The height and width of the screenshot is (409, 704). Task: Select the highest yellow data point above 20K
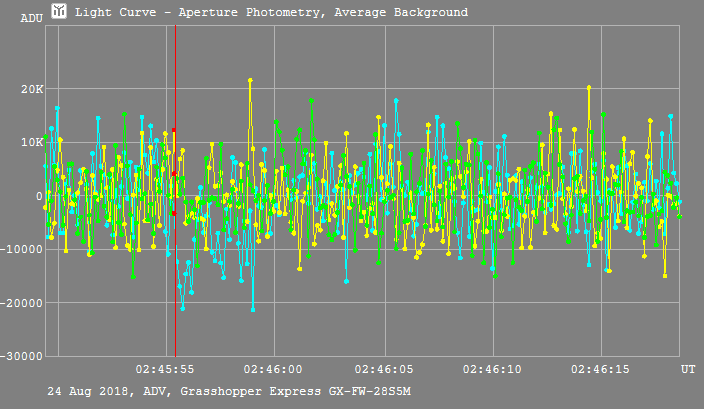click(250, 80)
